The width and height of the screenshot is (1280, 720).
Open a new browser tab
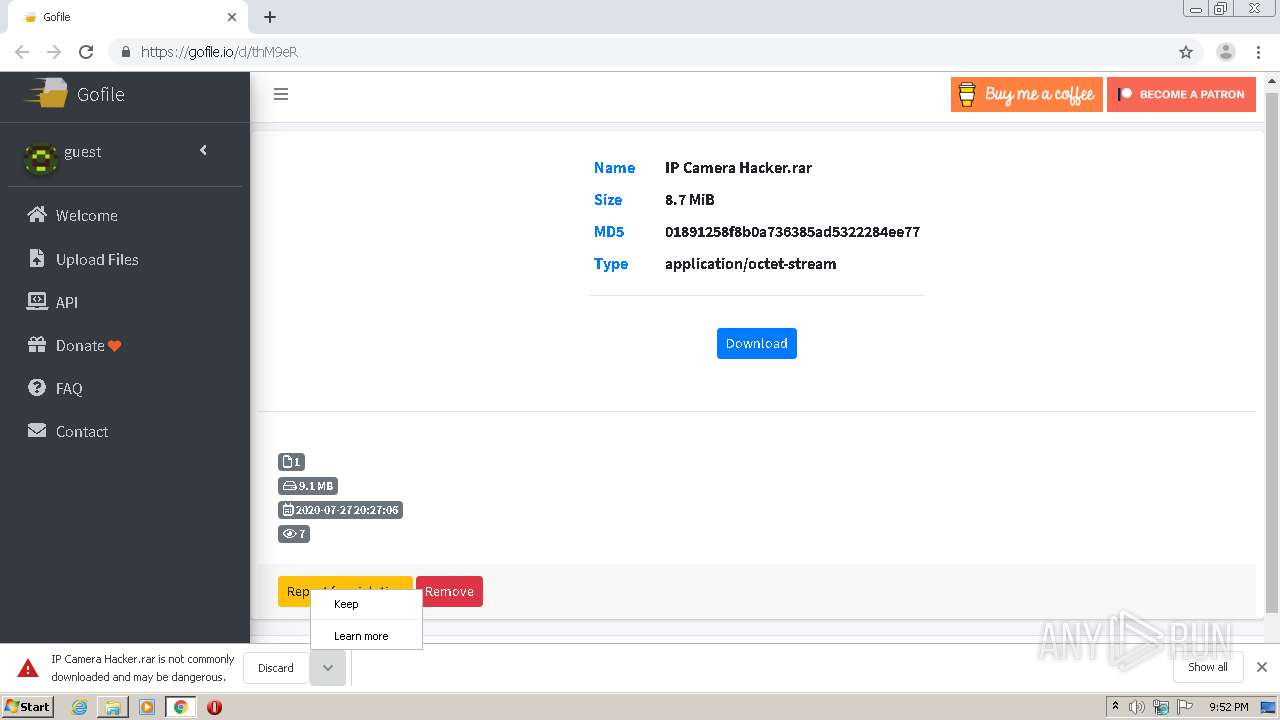pyautogui.click(x=270, y=17)
